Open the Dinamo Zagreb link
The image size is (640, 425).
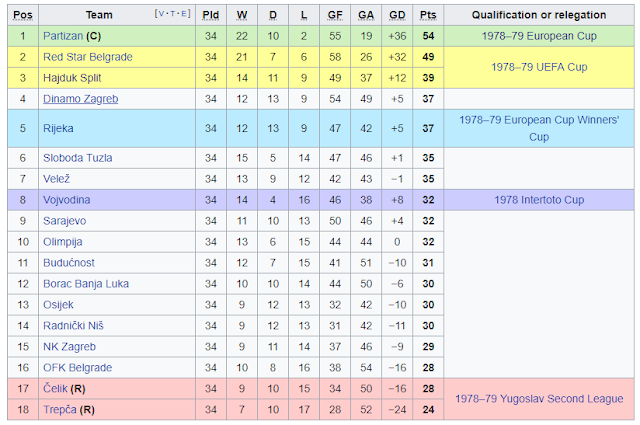click(81, 99)
